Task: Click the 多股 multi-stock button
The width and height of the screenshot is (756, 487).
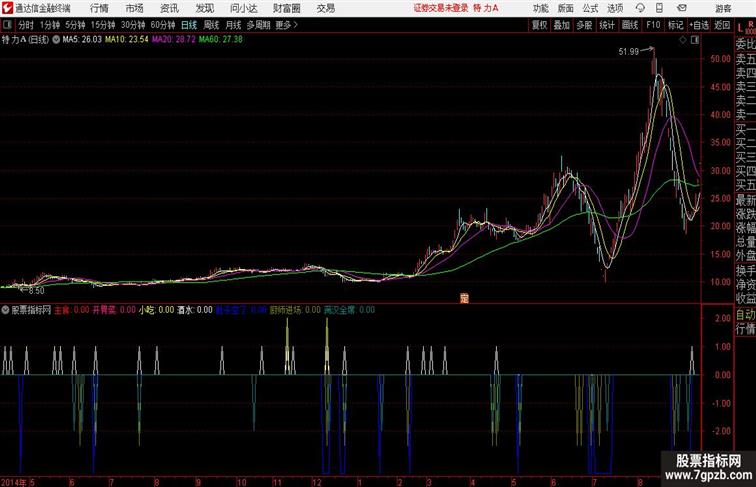Action: 584,25
